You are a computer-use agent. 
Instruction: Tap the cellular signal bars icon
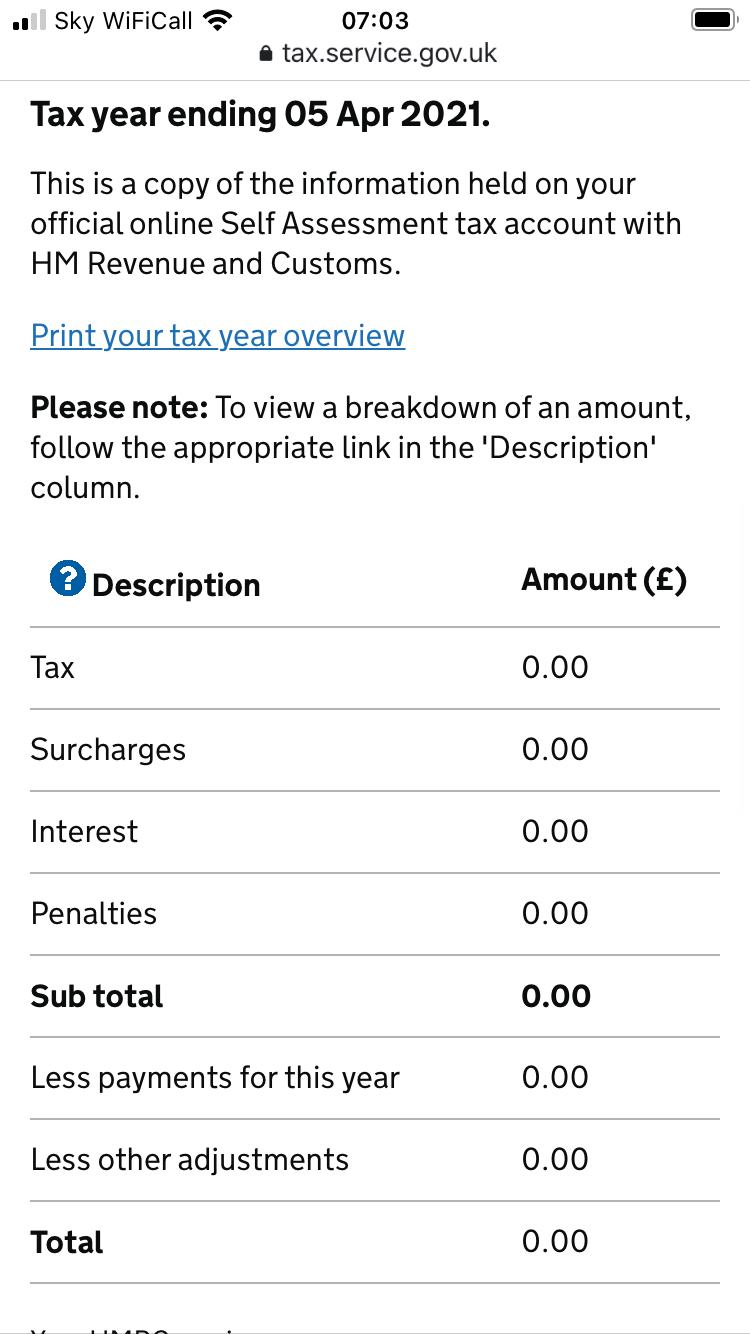click(28, 20)
